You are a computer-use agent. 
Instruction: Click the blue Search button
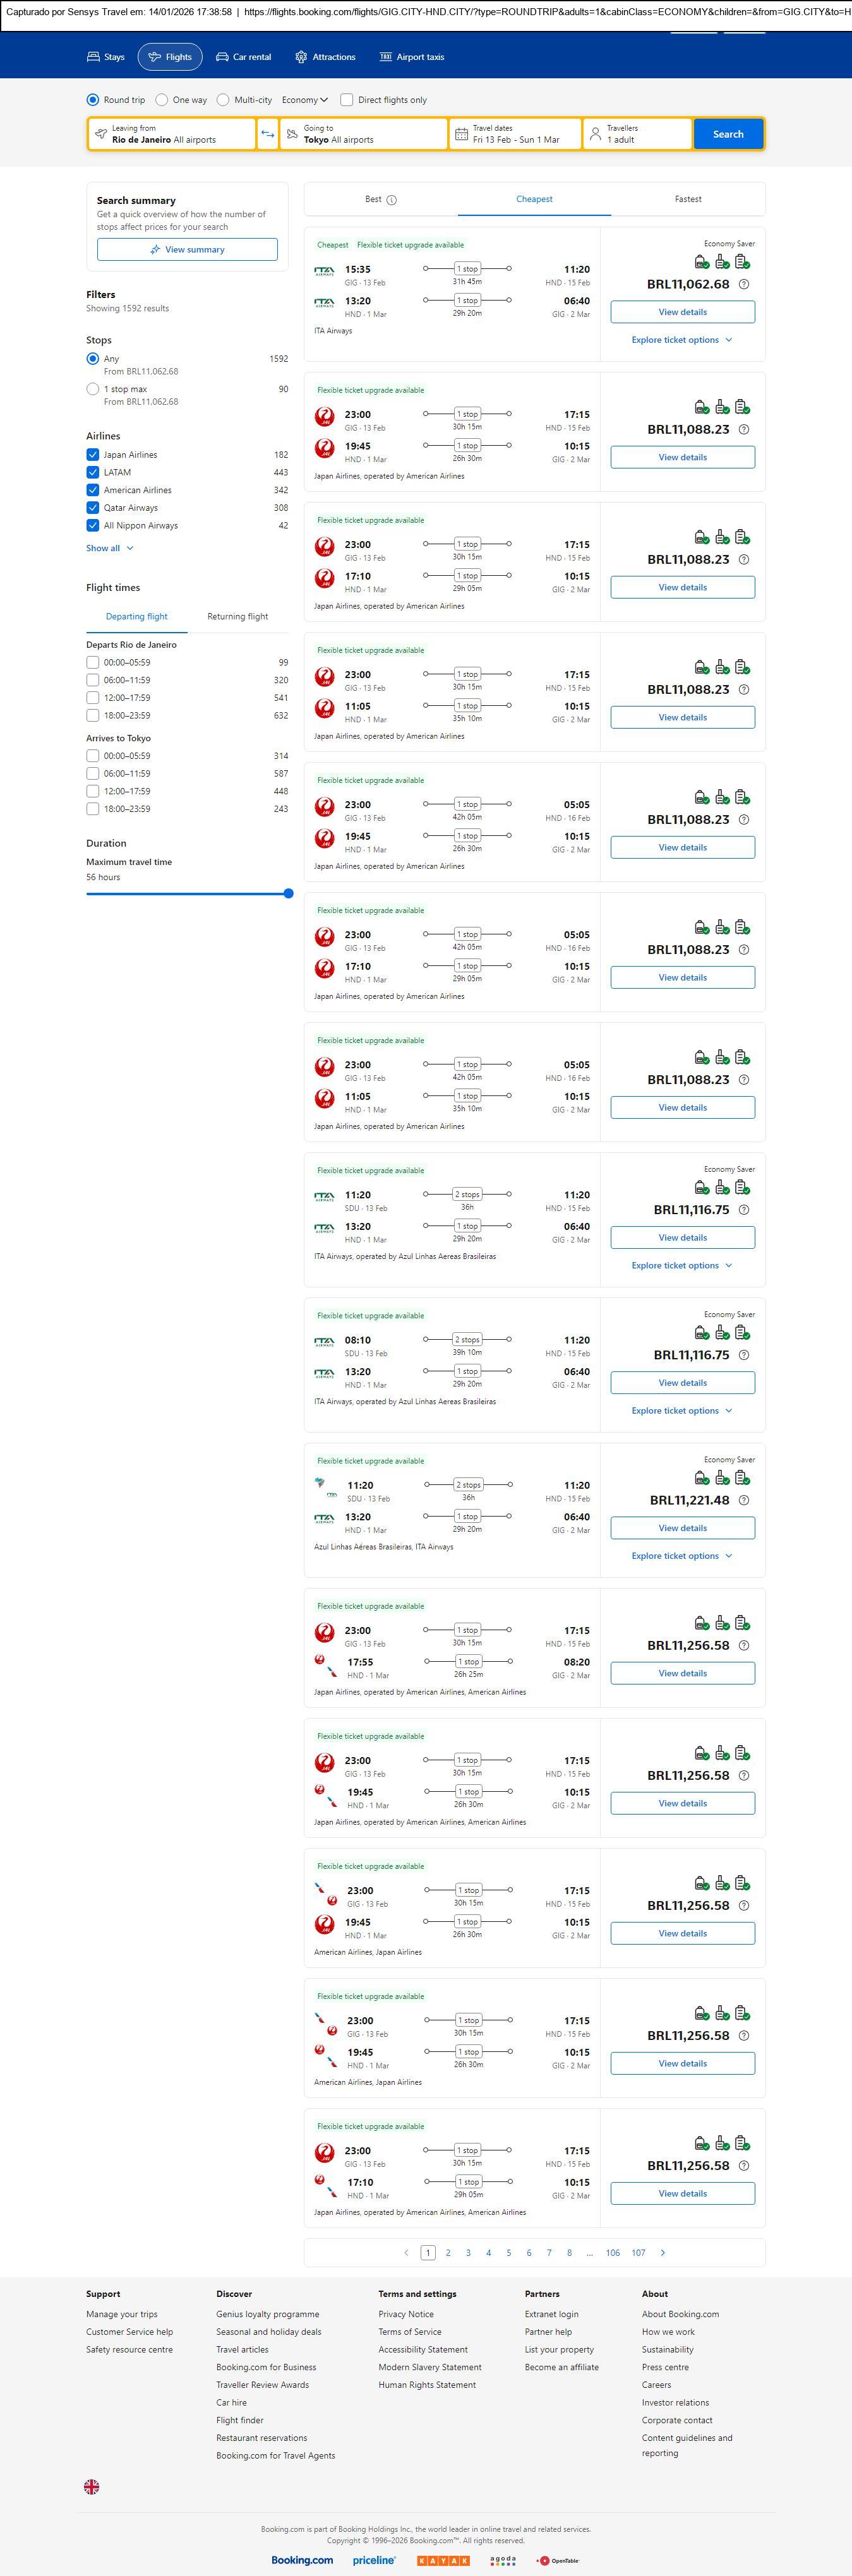click(727, 134)
